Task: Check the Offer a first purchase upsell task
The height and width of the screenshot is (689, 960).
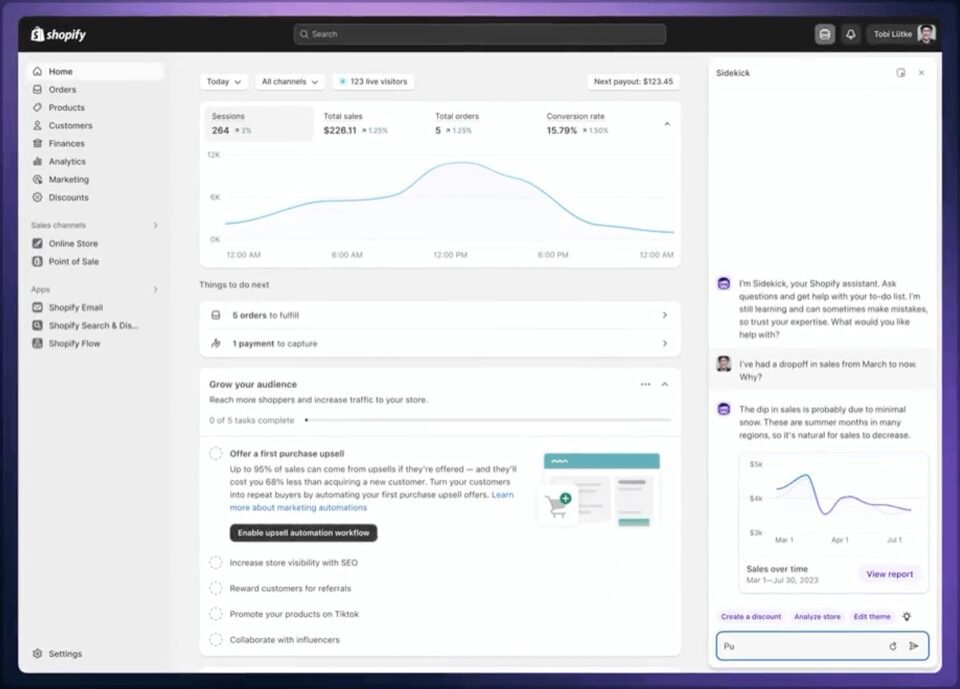Action: 214,452
